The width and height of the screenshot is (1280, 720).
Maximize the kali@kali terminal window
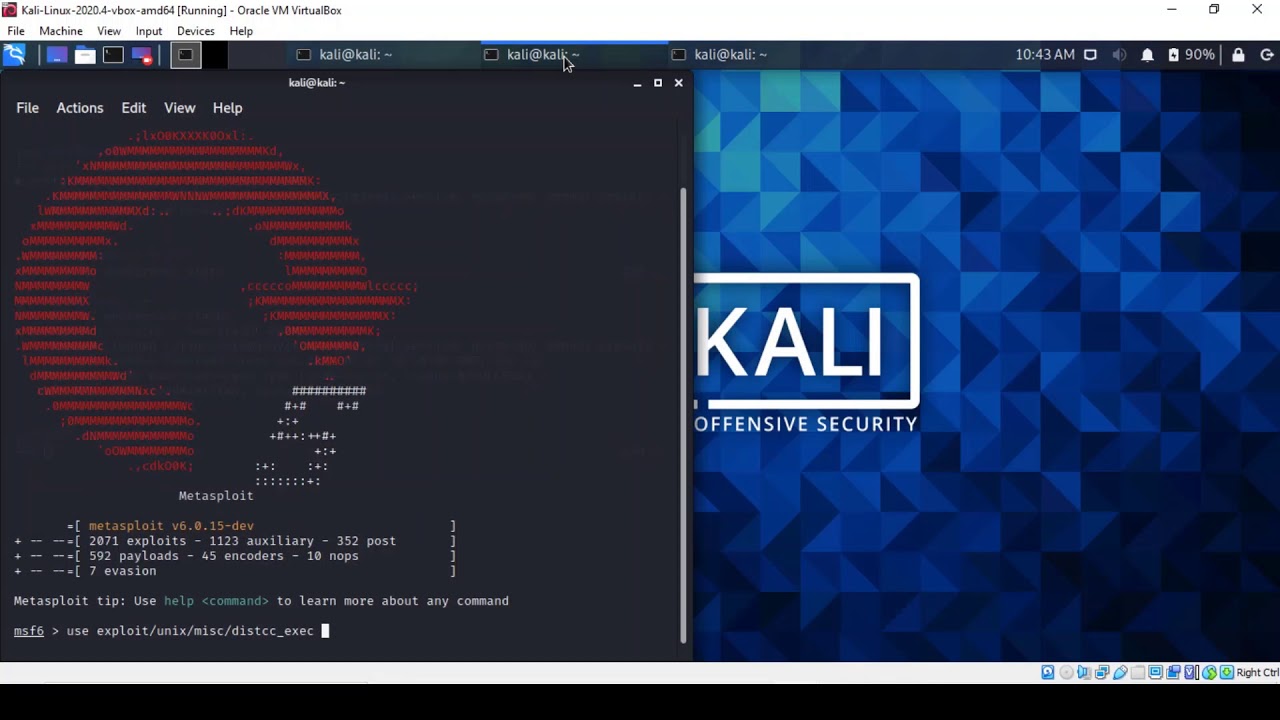click(658, 83)
